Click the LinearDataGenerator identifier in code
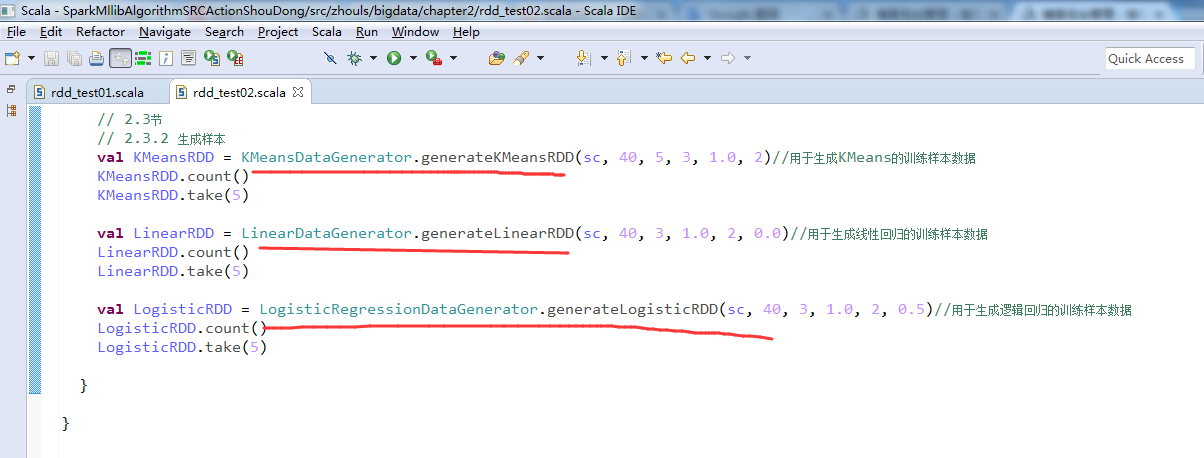Screen dimensions: 1204x458 (327, 233)
